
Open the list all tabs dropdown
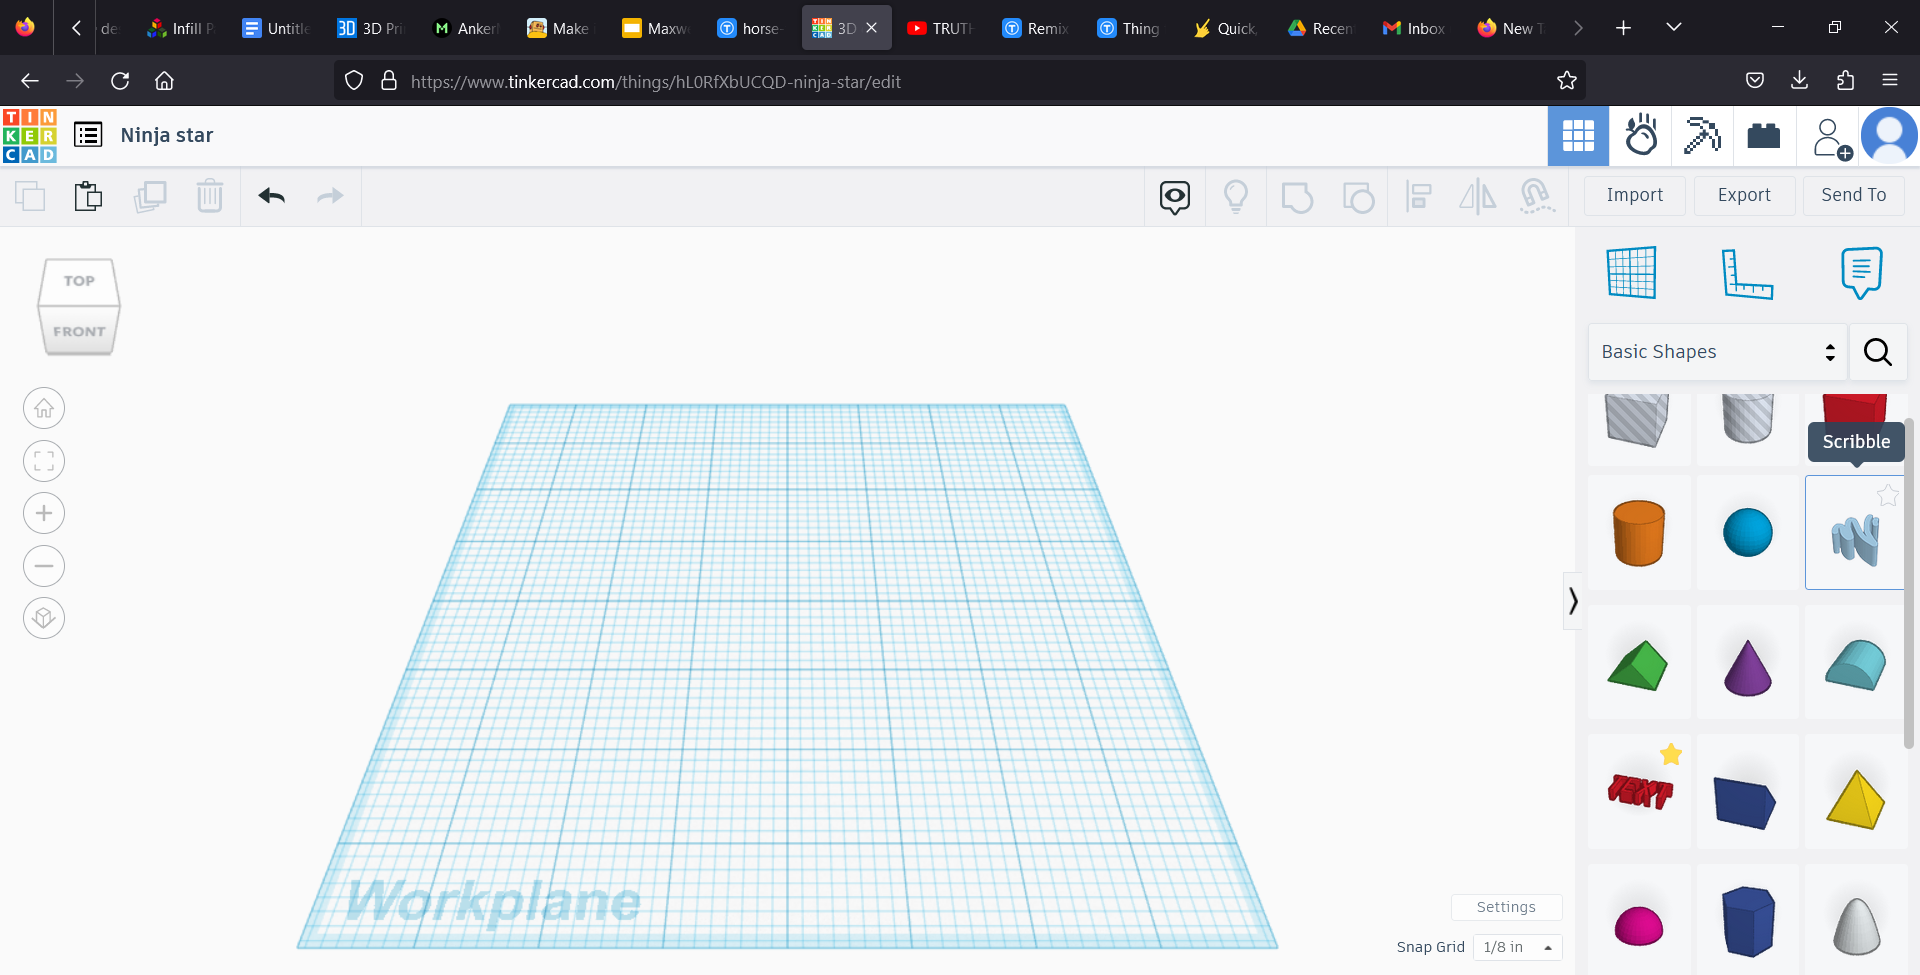tap(1674, 27)
